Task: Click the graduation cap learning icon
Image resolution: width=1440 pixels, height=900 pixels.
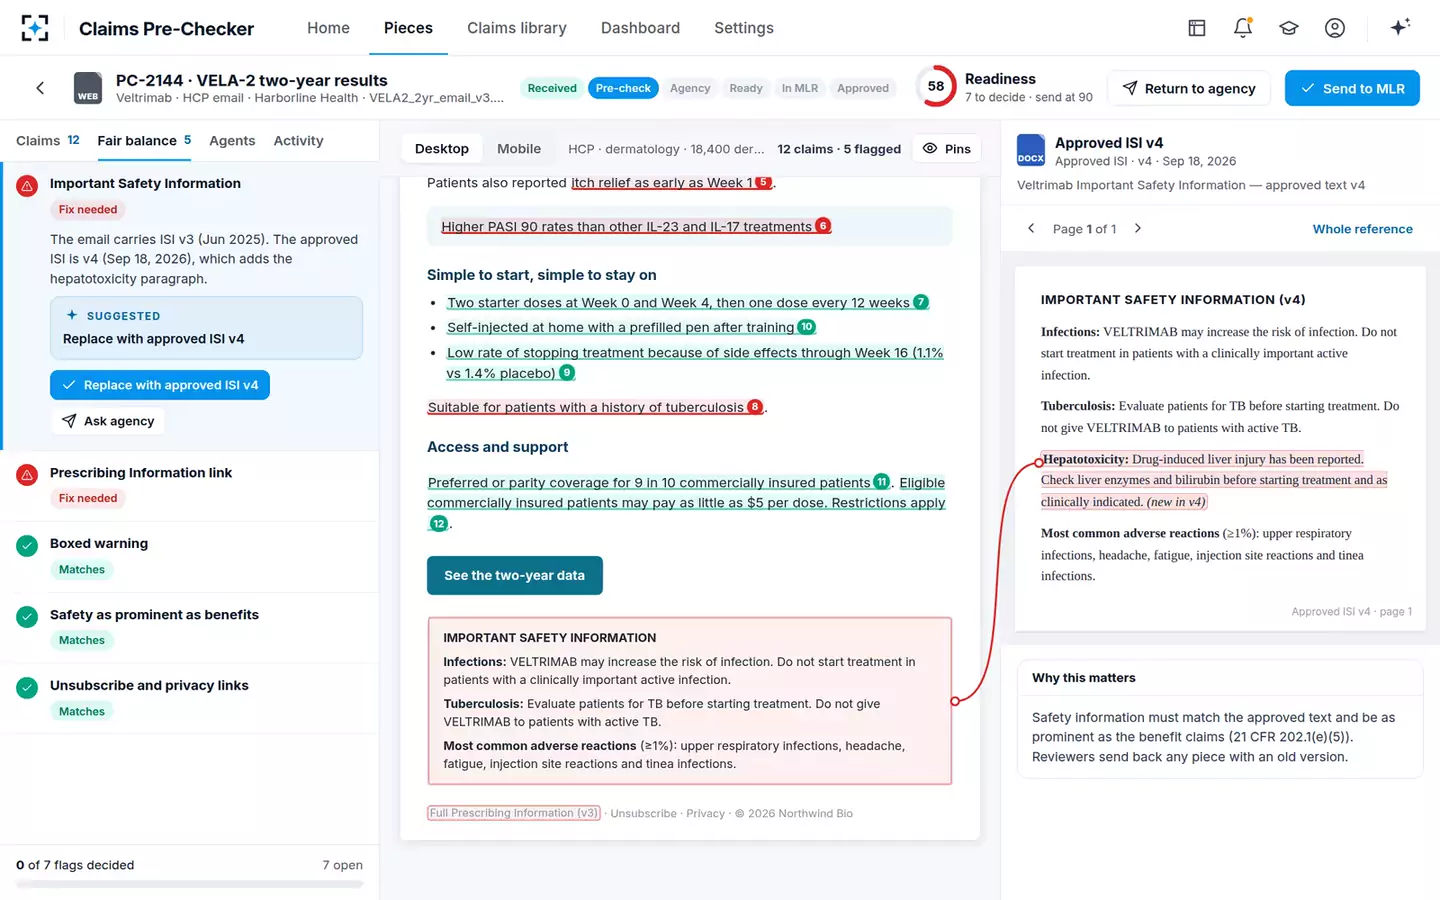Action: pos(1289,28)
